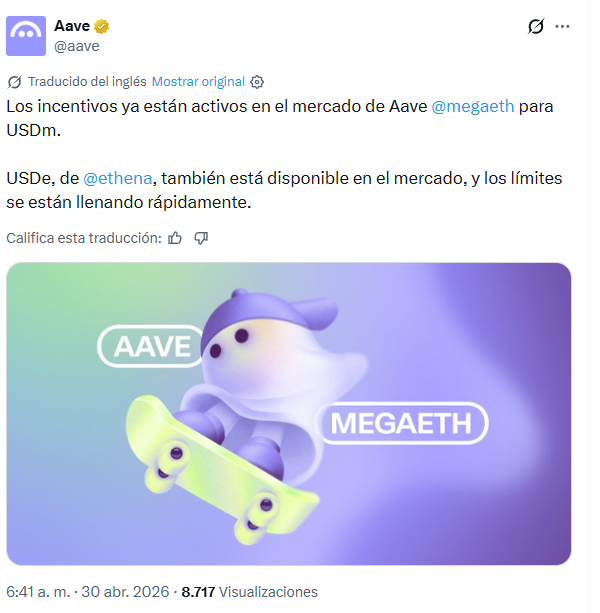
Task: Click the translation icon beside 'Traducido del inglés'
Action: coord(15,82)
